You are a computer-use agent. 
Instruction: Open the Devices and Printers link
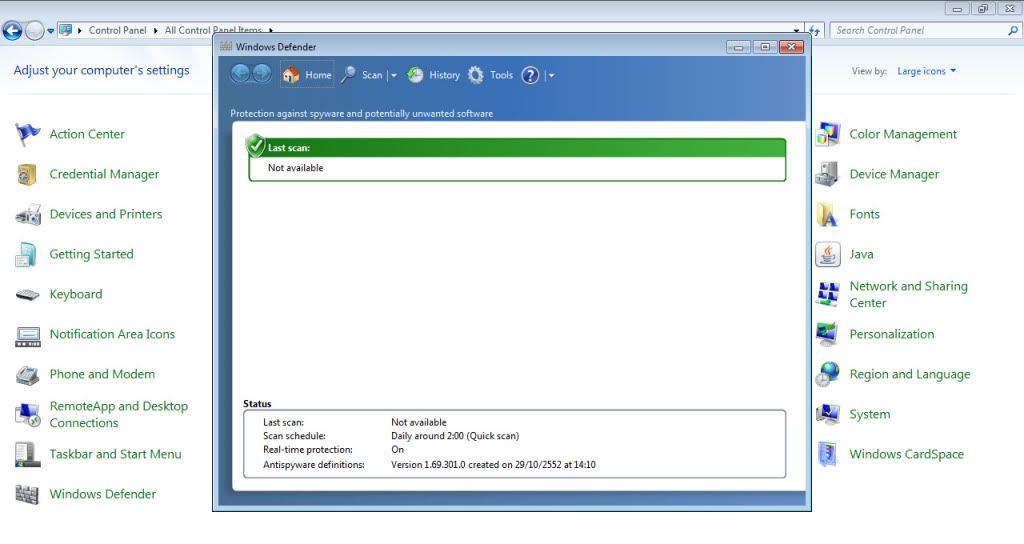(x=106, y=214)
